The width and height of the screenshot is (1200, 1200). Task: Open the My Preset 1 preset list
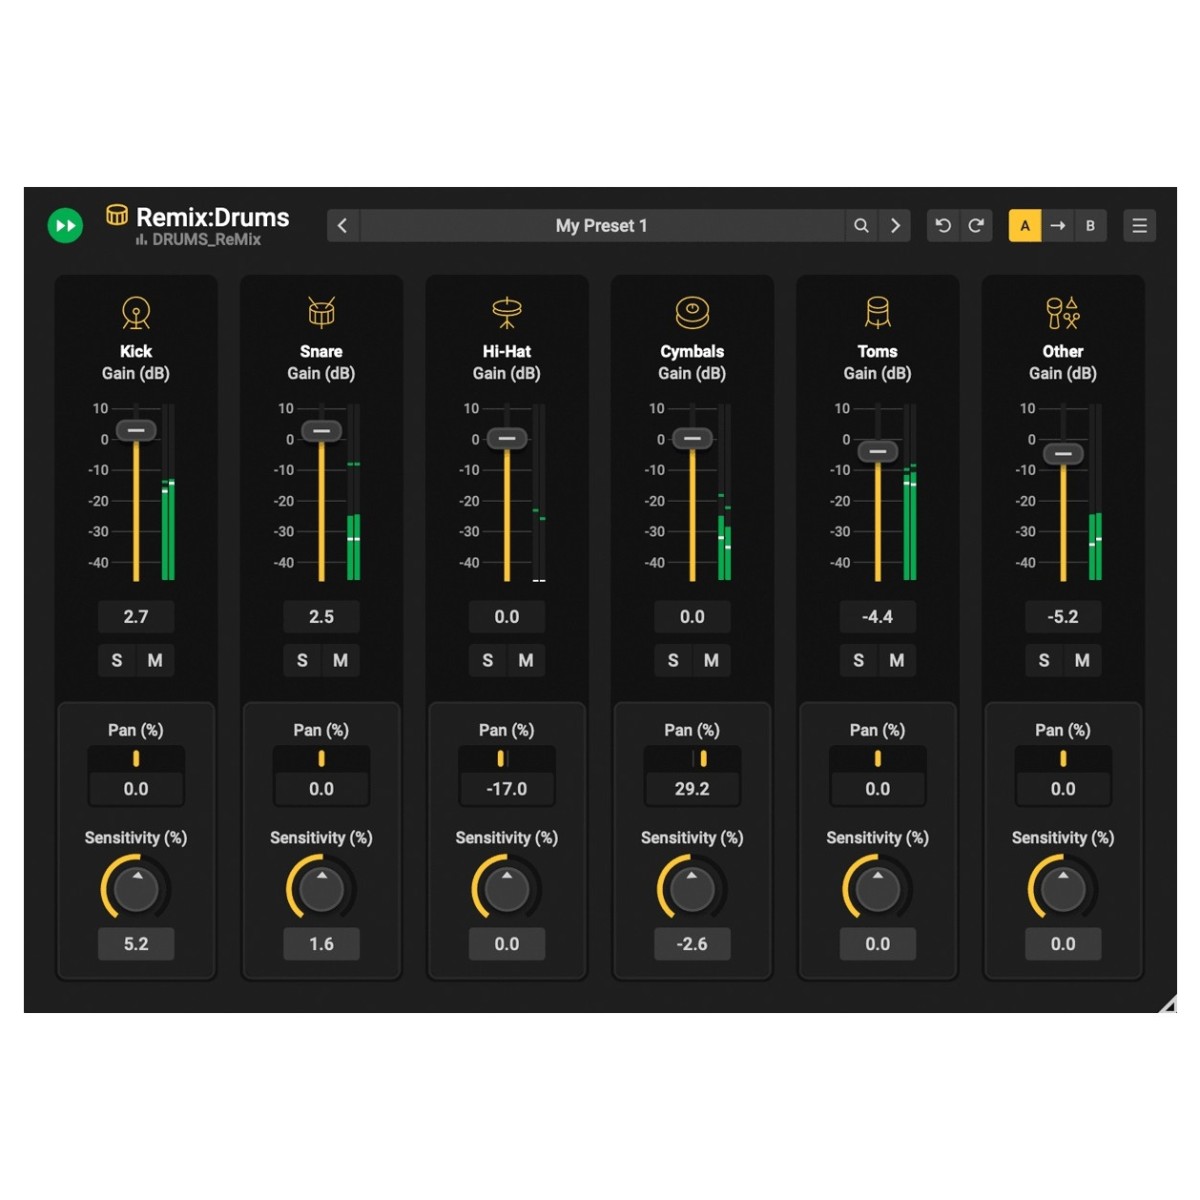601,226
